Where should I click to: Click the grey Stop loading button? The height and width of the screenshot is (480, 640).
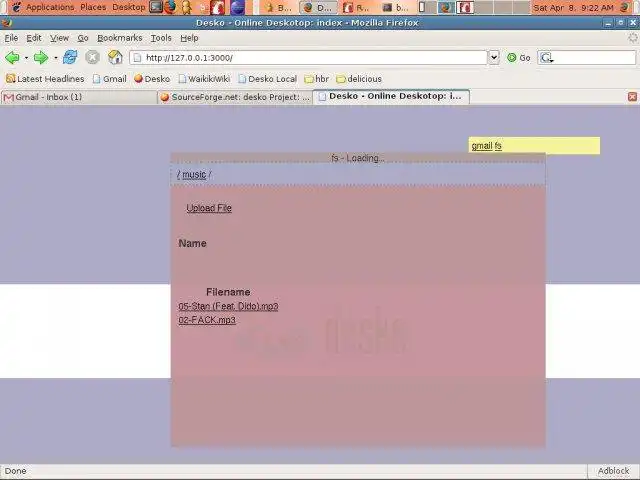click(x=93, y=58)
